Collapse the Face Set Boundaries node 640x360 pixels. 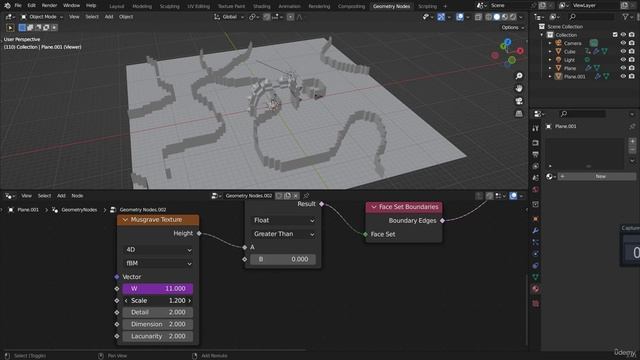pos(373,207)
